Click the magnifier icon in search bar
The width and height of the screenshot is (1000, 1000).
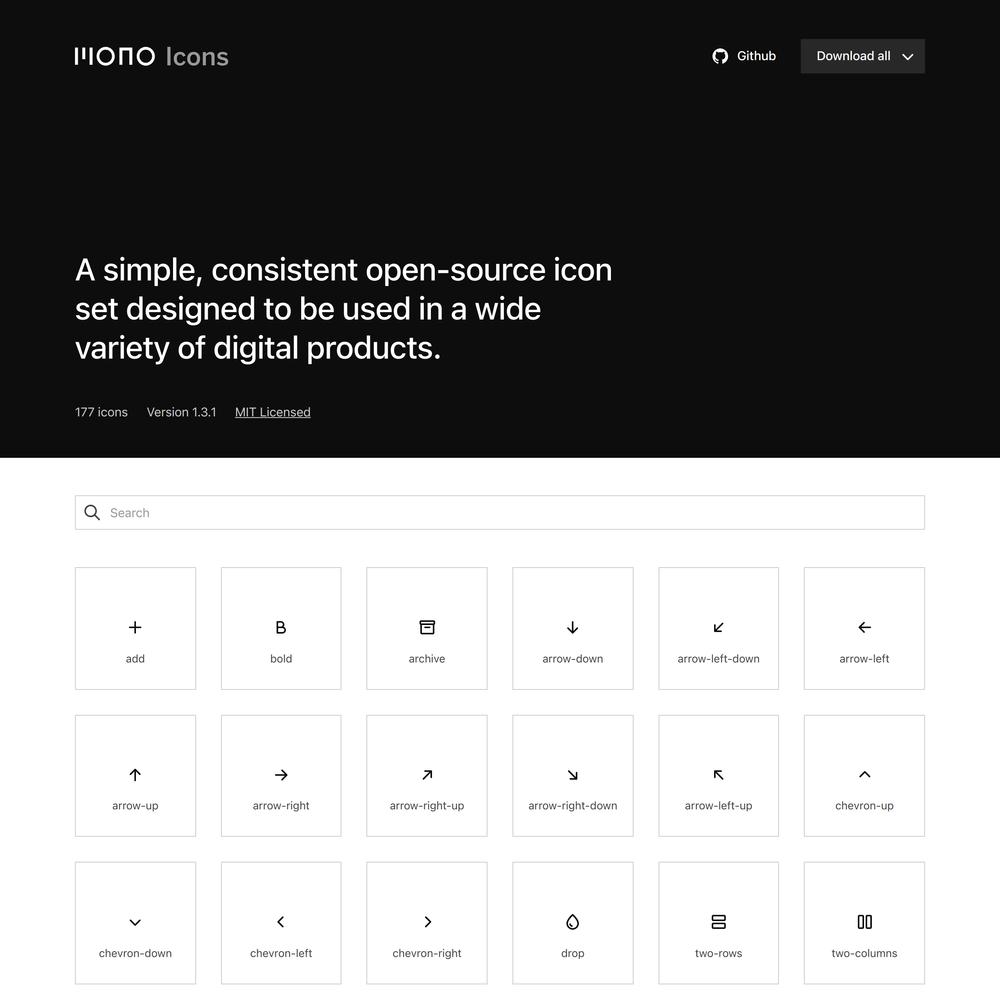point(92,513)
